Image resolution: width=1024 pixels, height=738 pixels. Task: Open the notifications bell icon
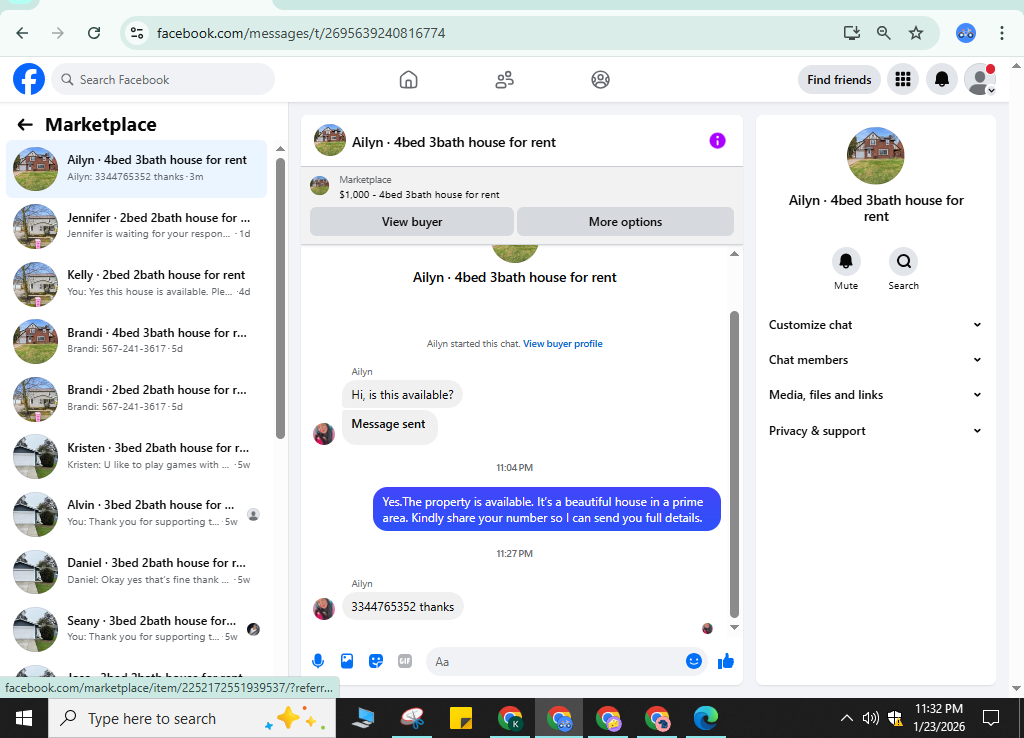942,80
